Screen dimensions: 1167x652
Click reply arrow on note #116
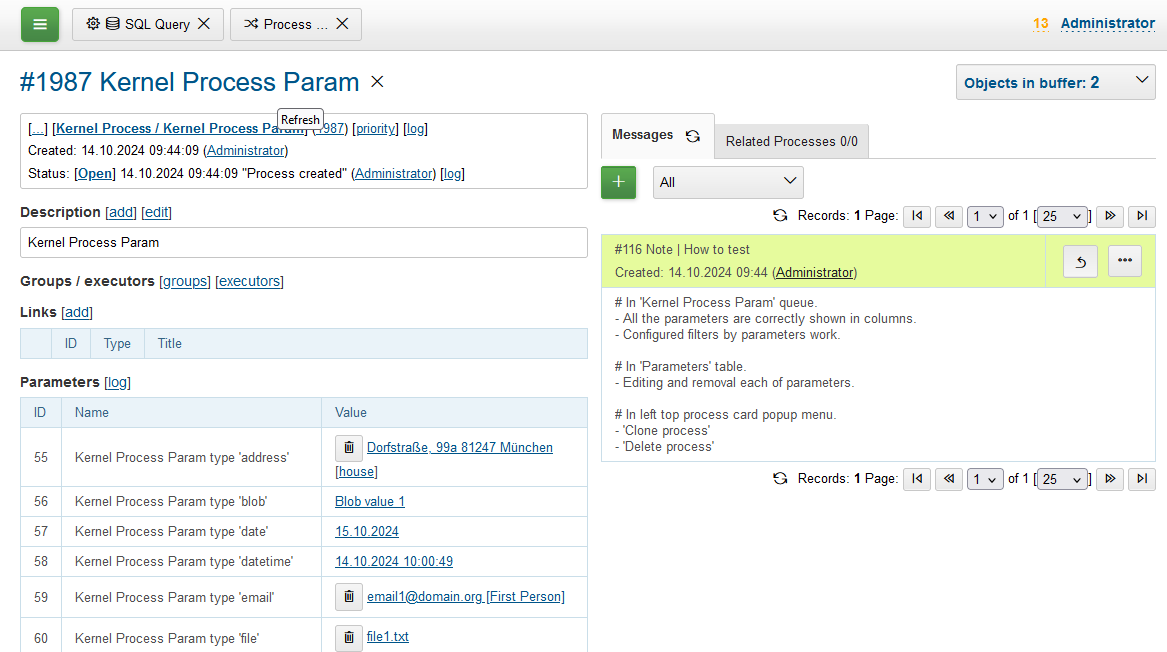click(1080, 262)
